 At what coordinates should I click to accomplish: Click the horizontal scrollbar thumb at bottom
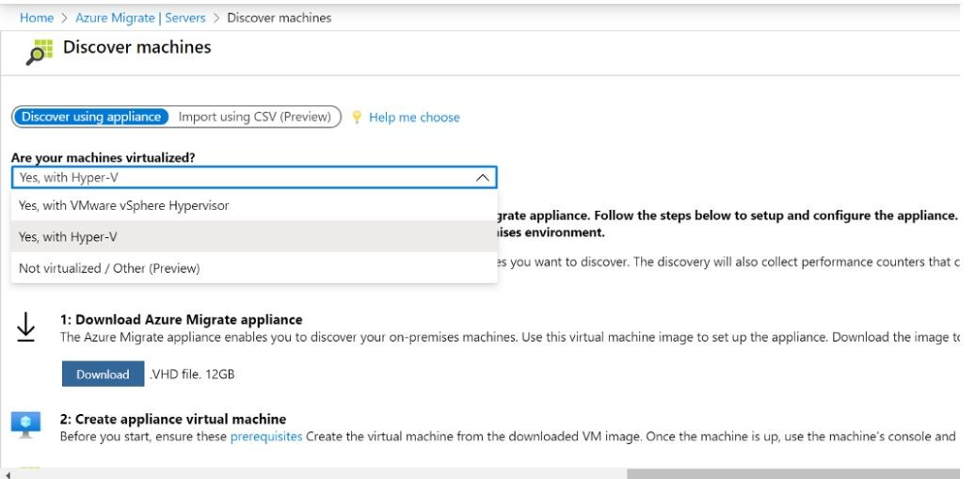click(793, 474)
